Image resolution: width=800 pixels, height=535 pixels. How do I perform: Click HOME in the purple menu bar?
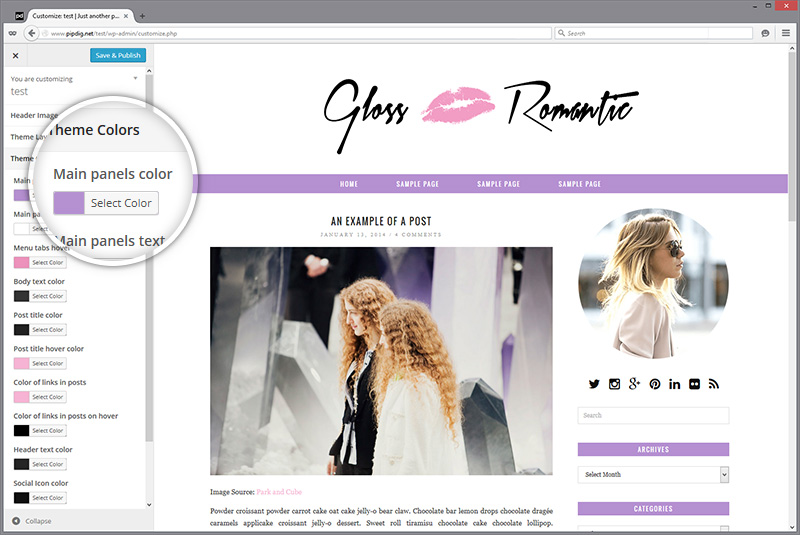(x=349, y=184)
